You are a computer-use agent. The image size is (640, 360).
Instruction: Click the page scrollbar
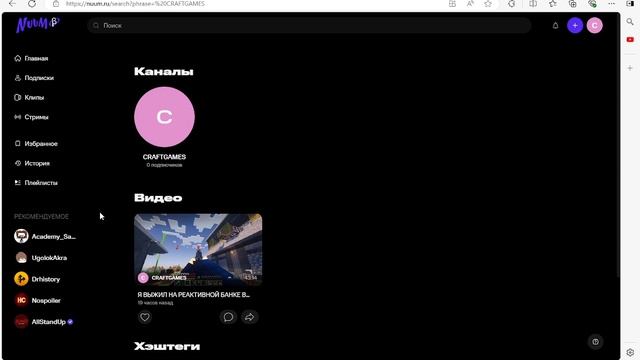pyautogui.click(x=618, y=147)
